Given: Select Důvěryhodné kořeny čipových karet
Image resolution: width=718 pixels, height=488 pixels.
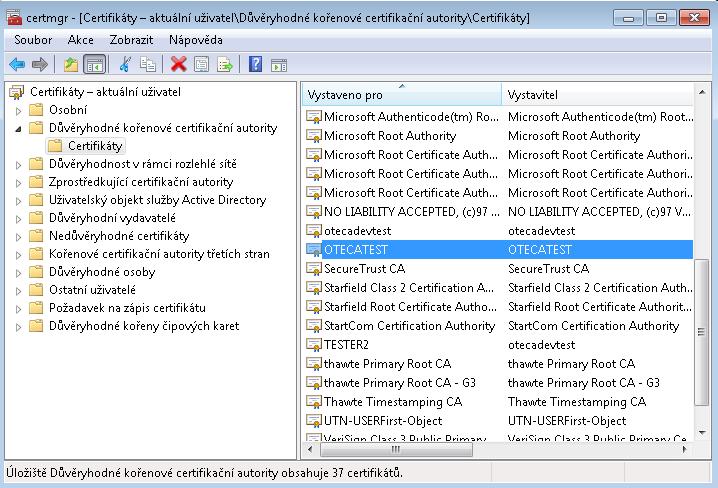Looking at the screenshot, I should click(x=144, y=326).
